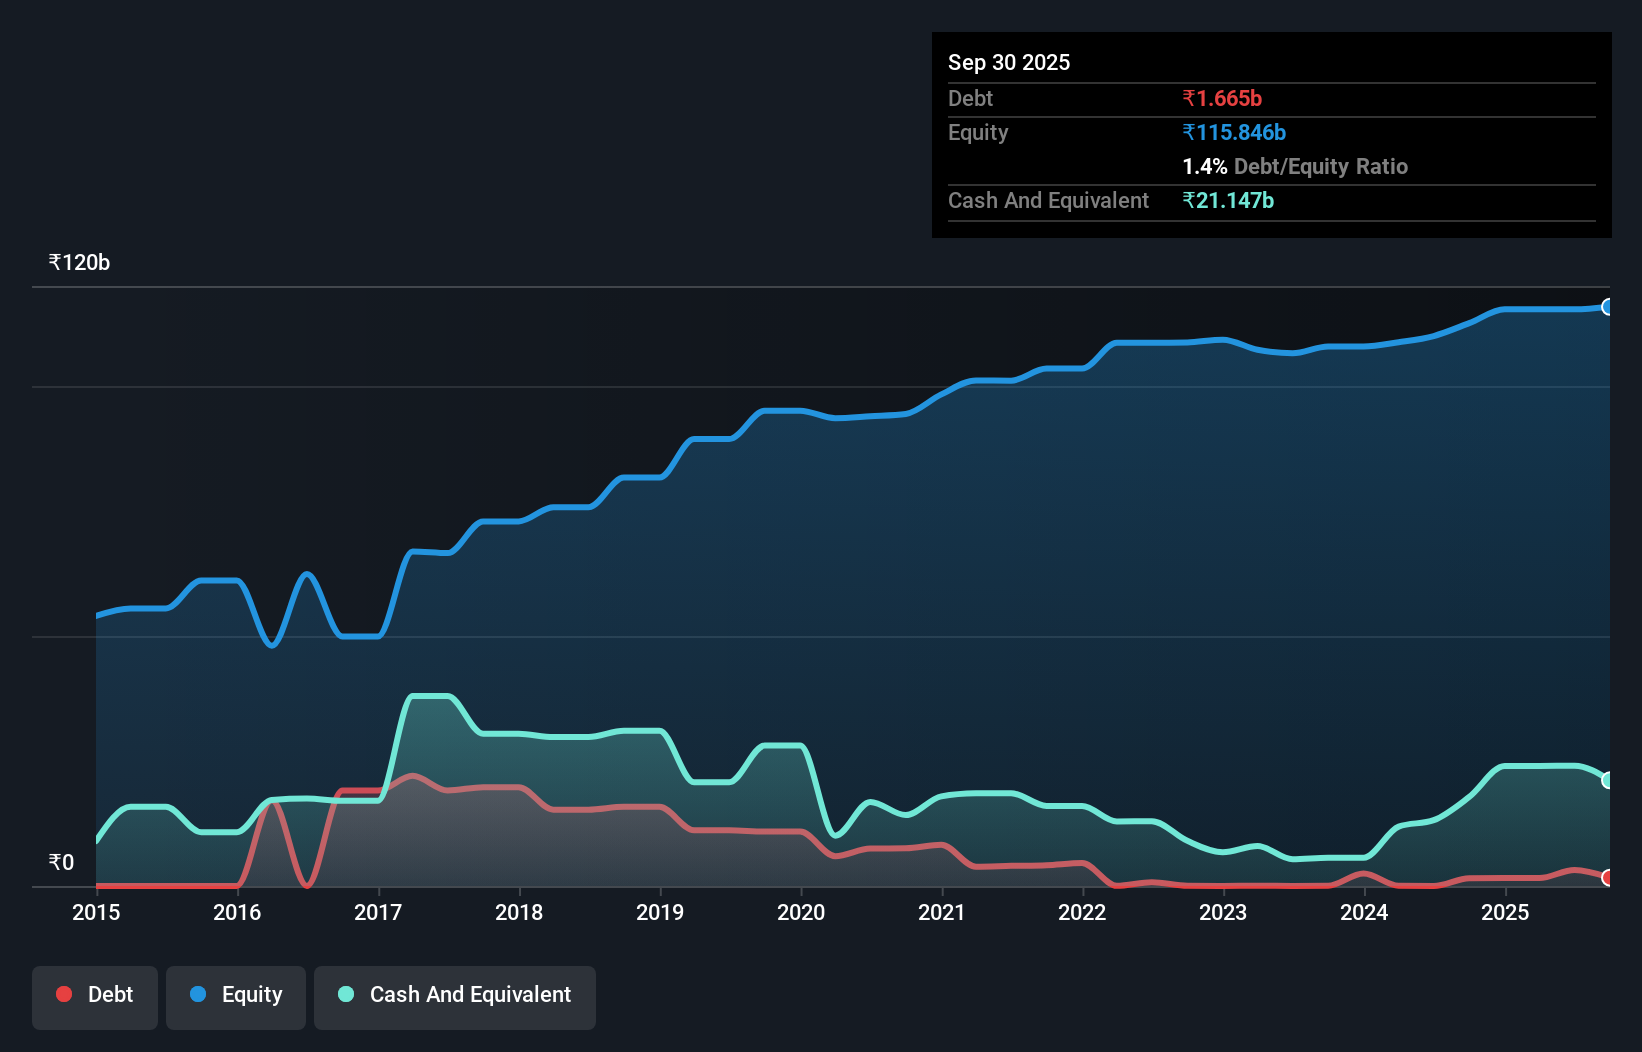Toggle the Debt legend button
This screenshot has width=1642, height=1052.
pyautogui.click(x=95, y=995)
